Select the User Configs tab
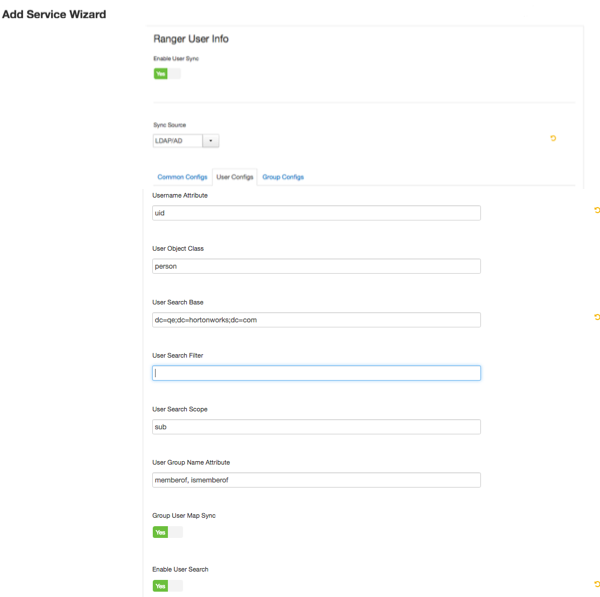 [x=235, y=177]
